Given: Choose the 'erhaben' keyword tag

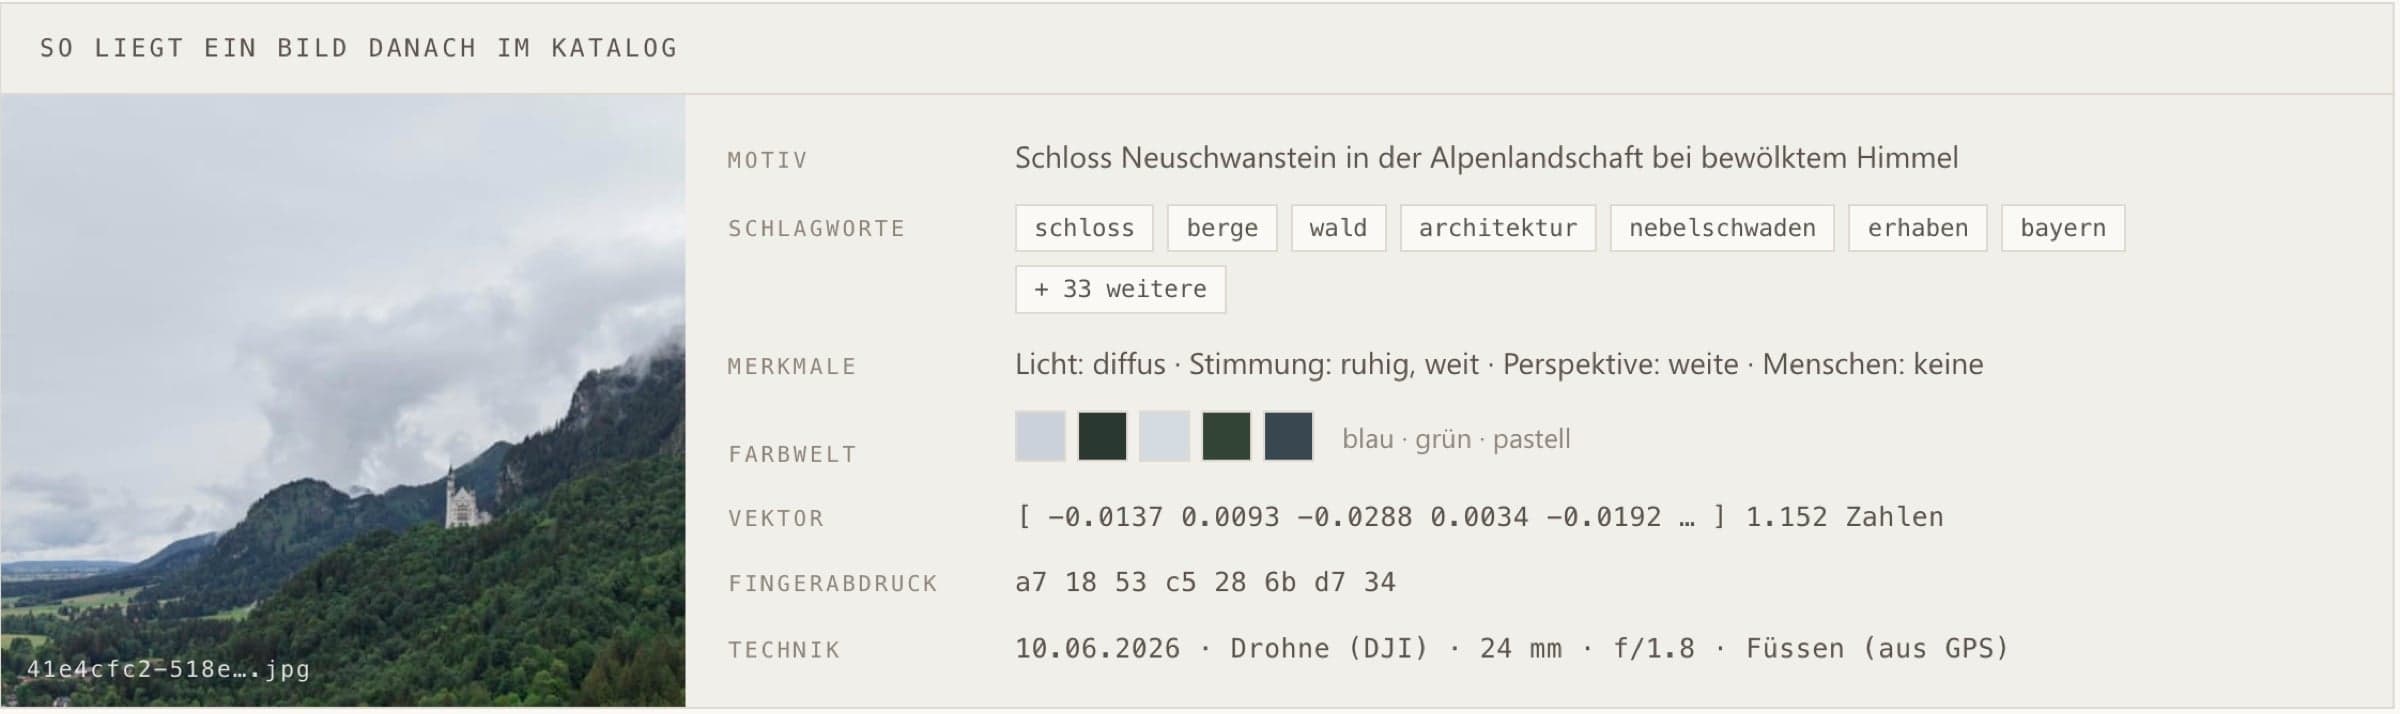Looking at the screenshot, I should [x=1917, y=228].
